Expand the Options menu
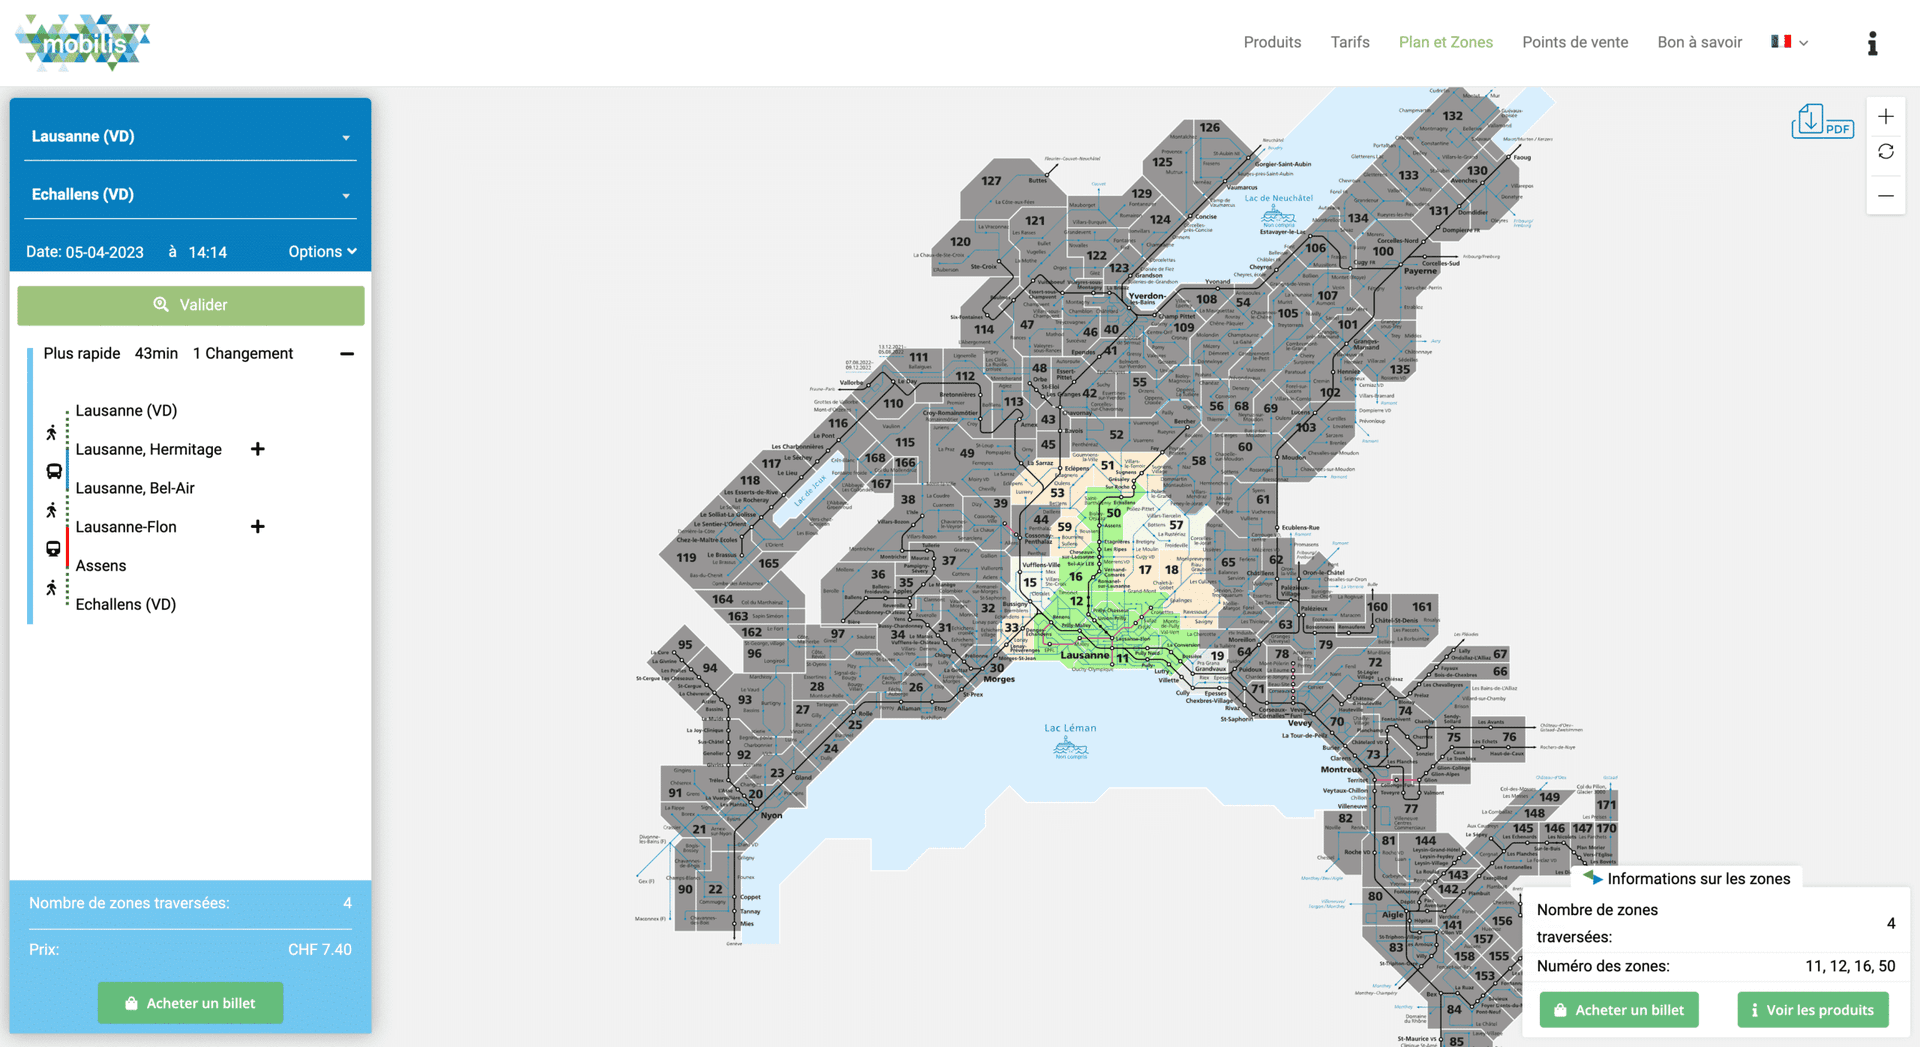This screenshot has width=1920, height=1047. (x=322, y=252)
